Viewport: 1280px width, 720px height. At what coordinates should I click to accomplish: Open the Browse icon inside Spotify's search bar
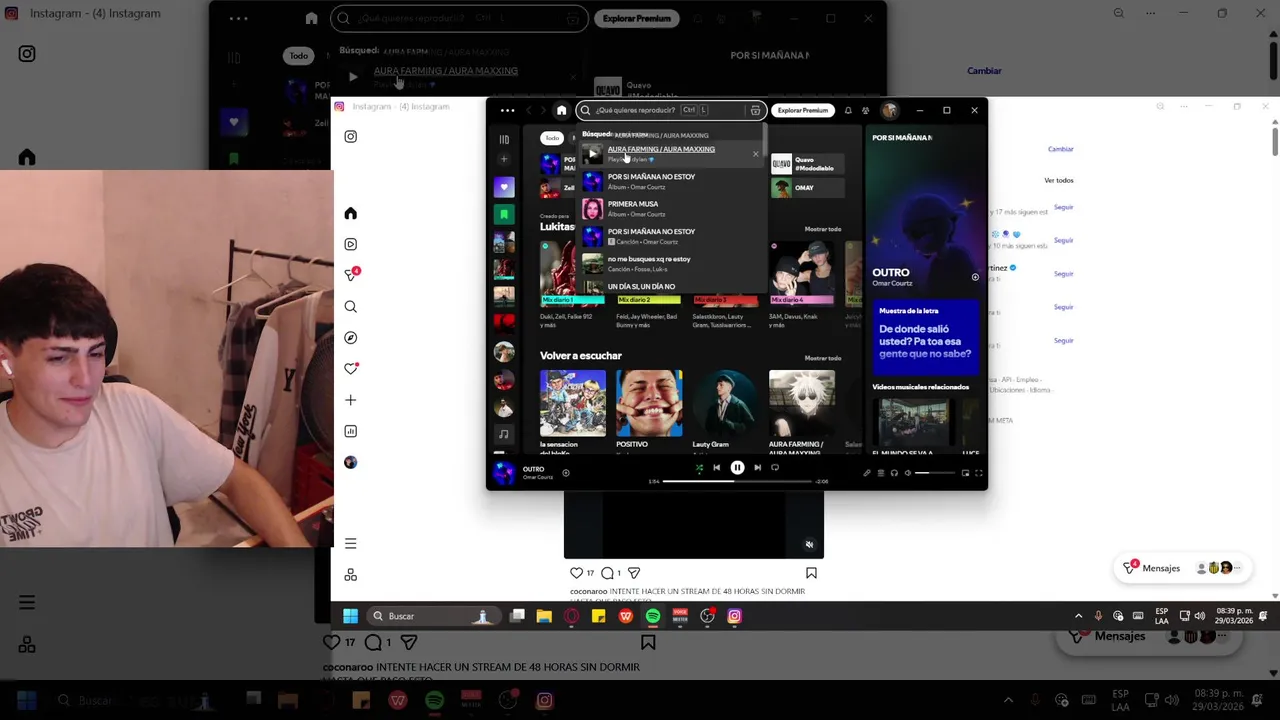[755, 110]
